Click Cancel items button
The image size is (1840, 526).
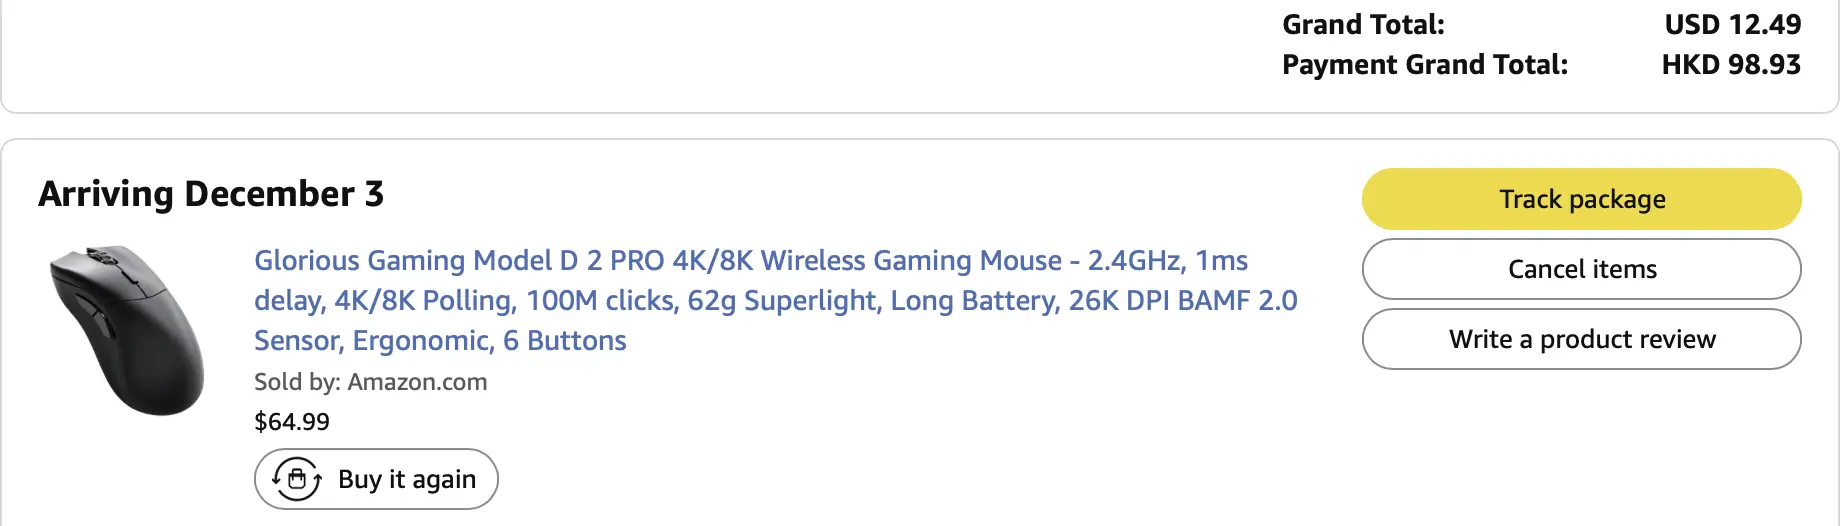(x=1581, y=269)
